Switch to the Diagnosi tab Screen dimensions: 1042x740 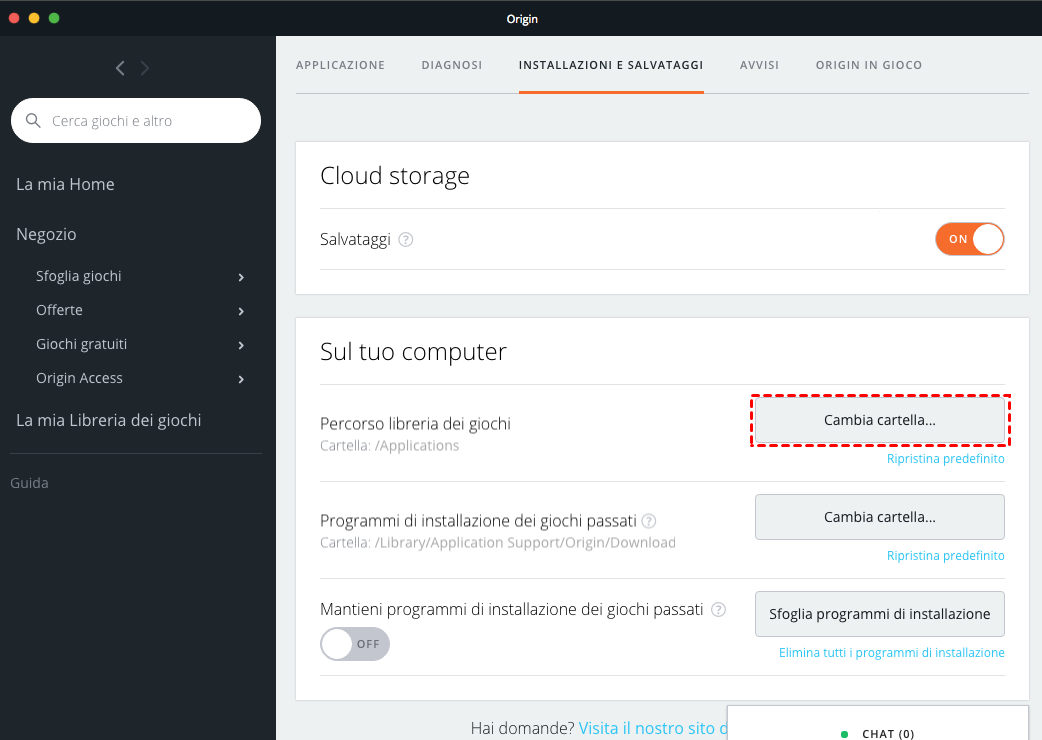pyautogui.click(x=452, y=65)
